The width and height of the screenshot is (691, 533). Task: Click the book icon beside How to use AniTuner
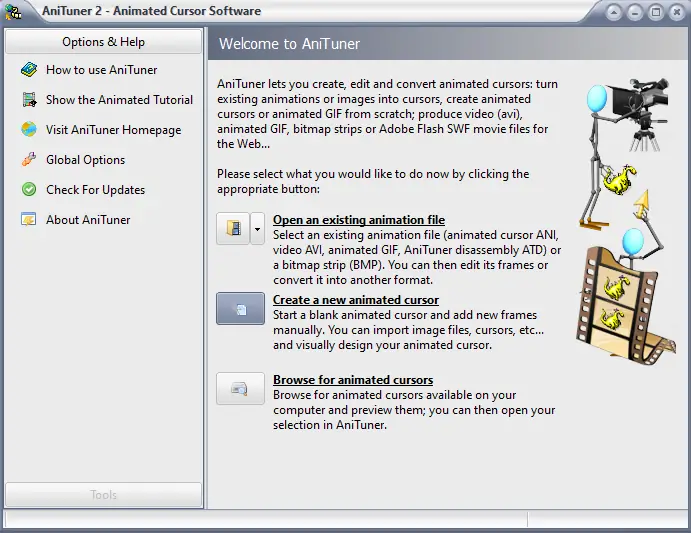29,70
